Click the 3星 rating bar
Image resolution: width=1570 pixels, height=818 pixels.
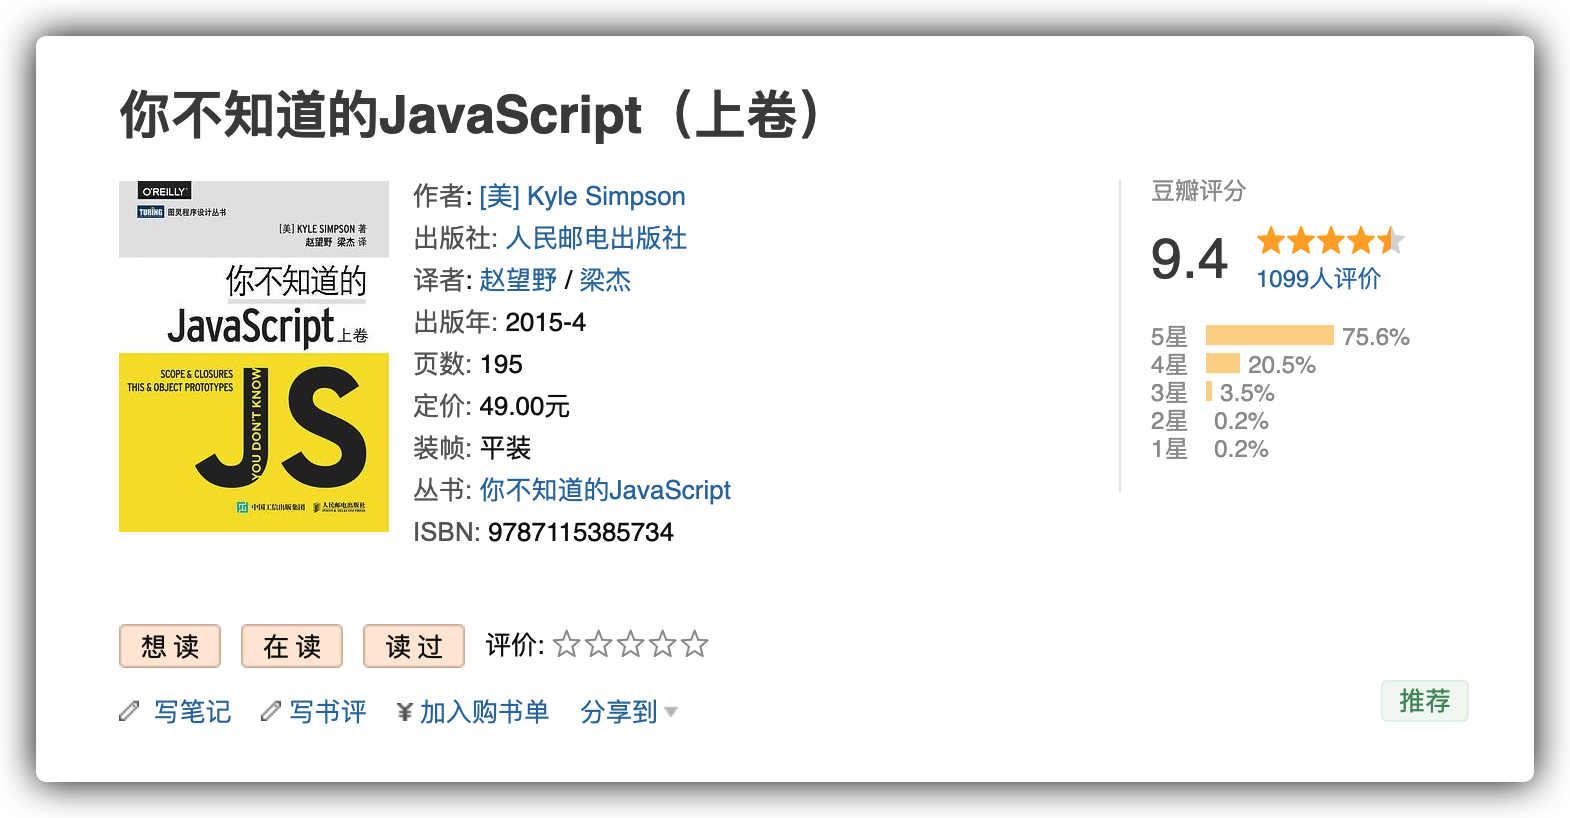tap(1209, 391)
